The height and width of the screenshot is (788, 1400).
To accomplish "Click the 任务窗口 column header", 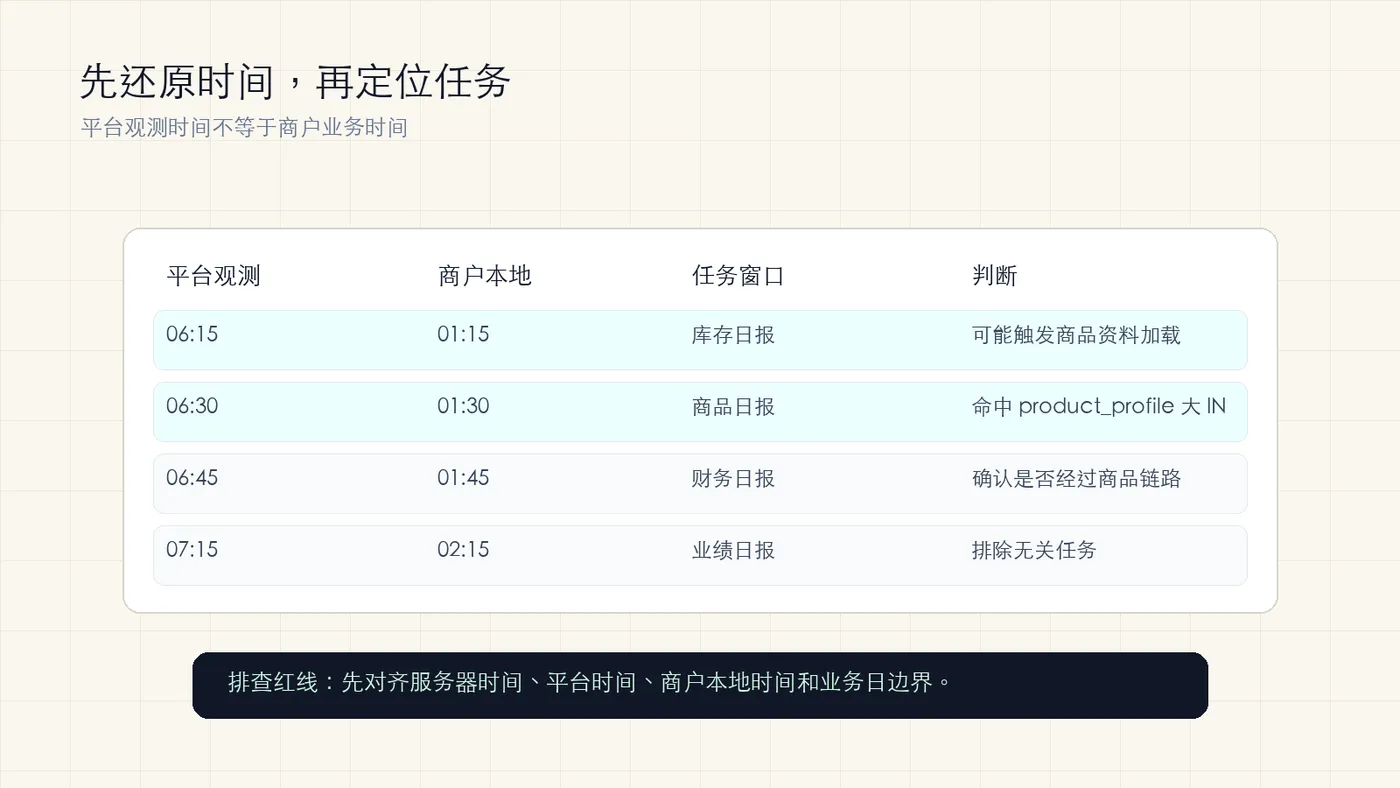I will tap(738, 276).
